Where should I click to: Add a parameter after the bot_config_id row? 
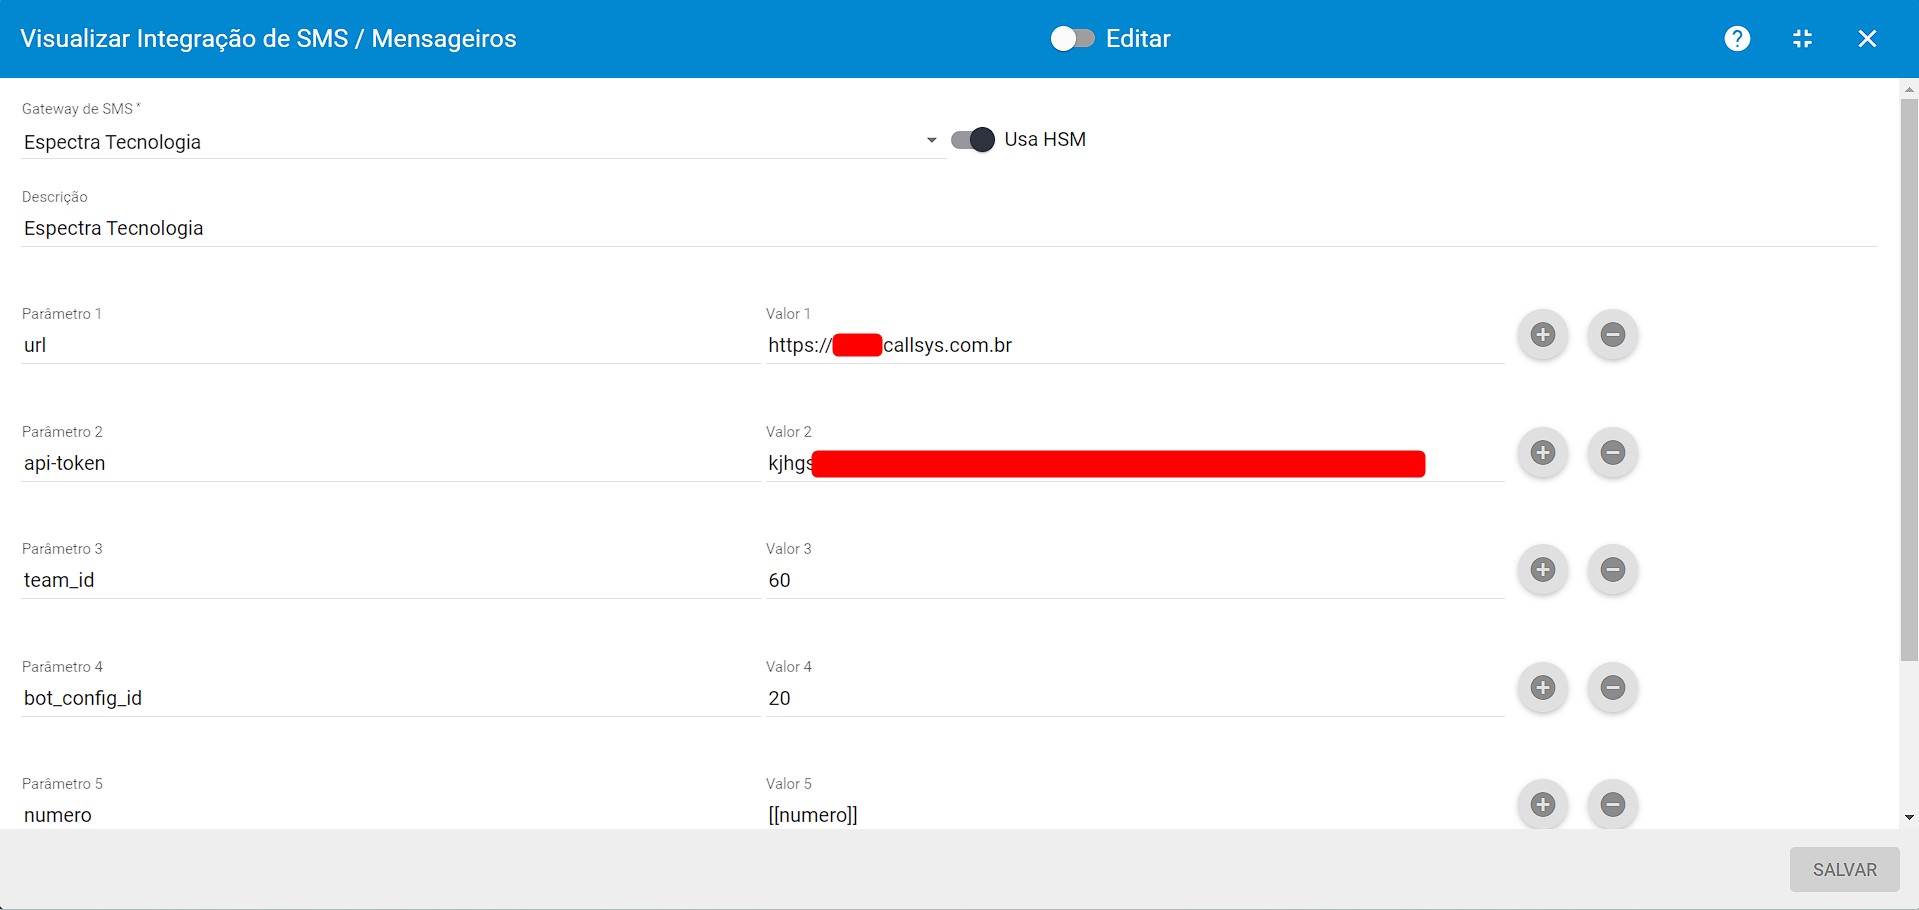1543,688
